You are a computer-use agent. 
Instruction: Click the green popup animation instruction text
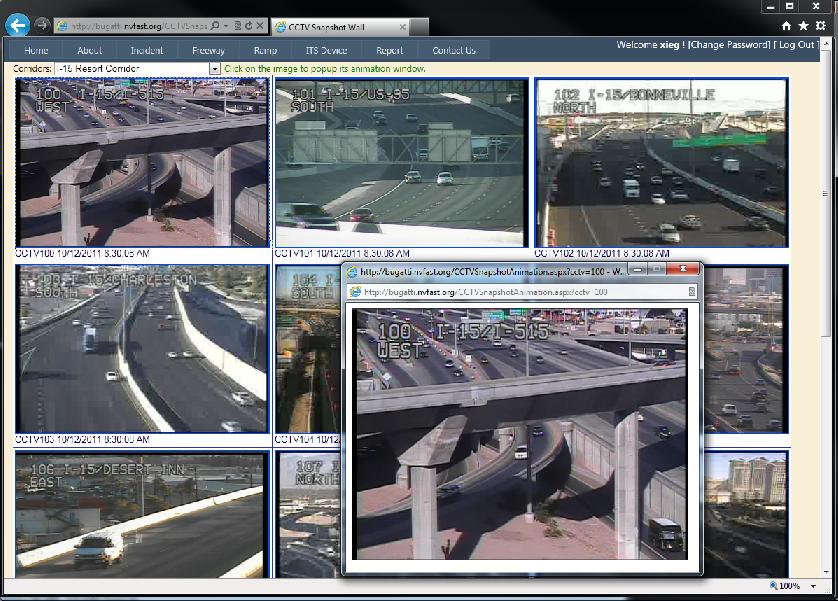tap(324, 69)
